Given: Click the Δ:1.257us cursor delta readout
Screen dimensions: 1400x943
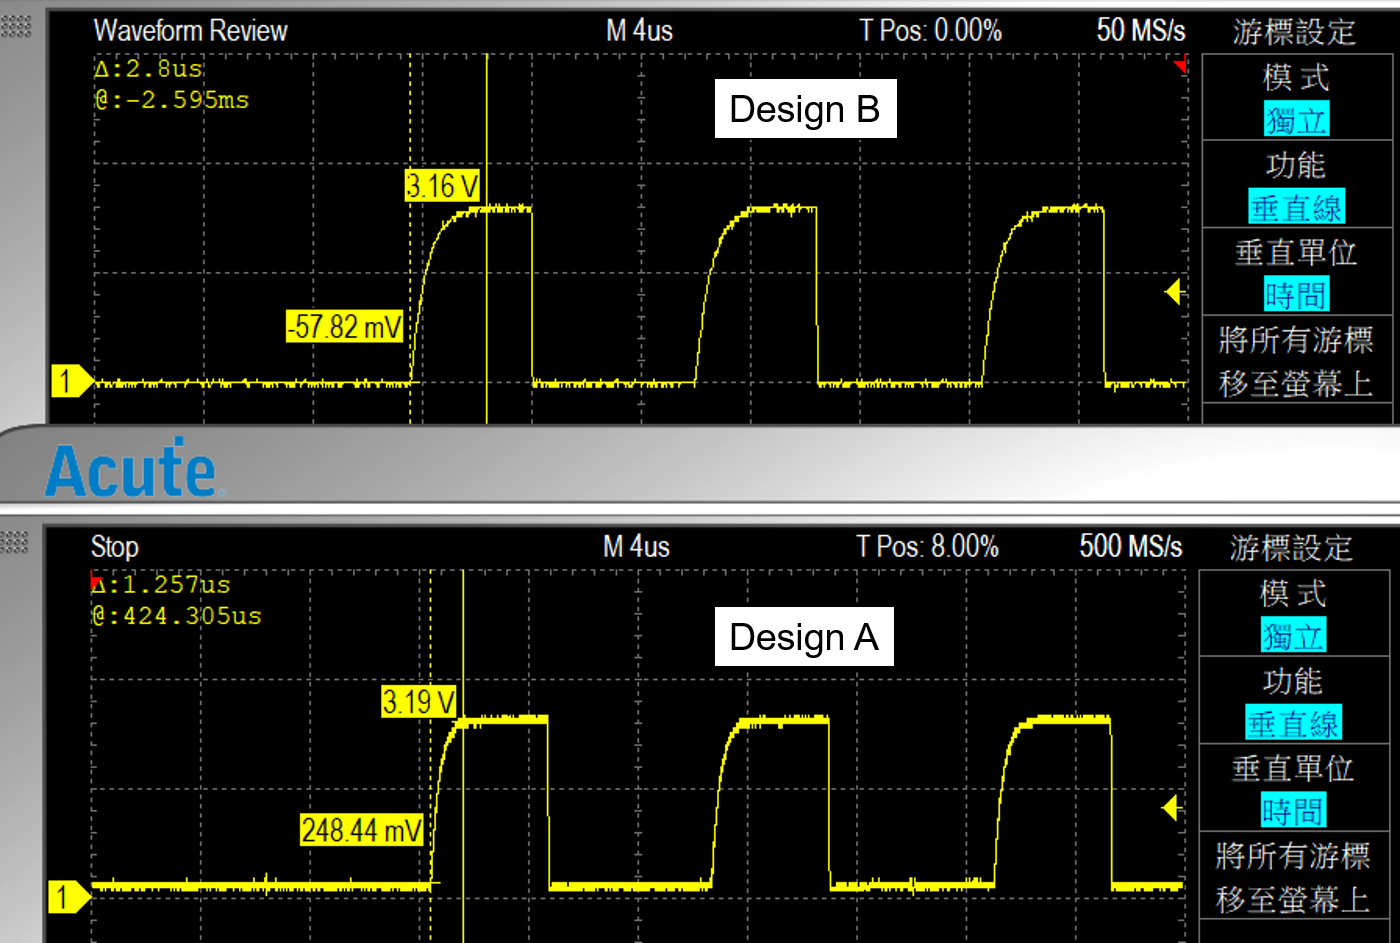Looking at the screenshot, I should pyautogui.click(x=161, y=585).
